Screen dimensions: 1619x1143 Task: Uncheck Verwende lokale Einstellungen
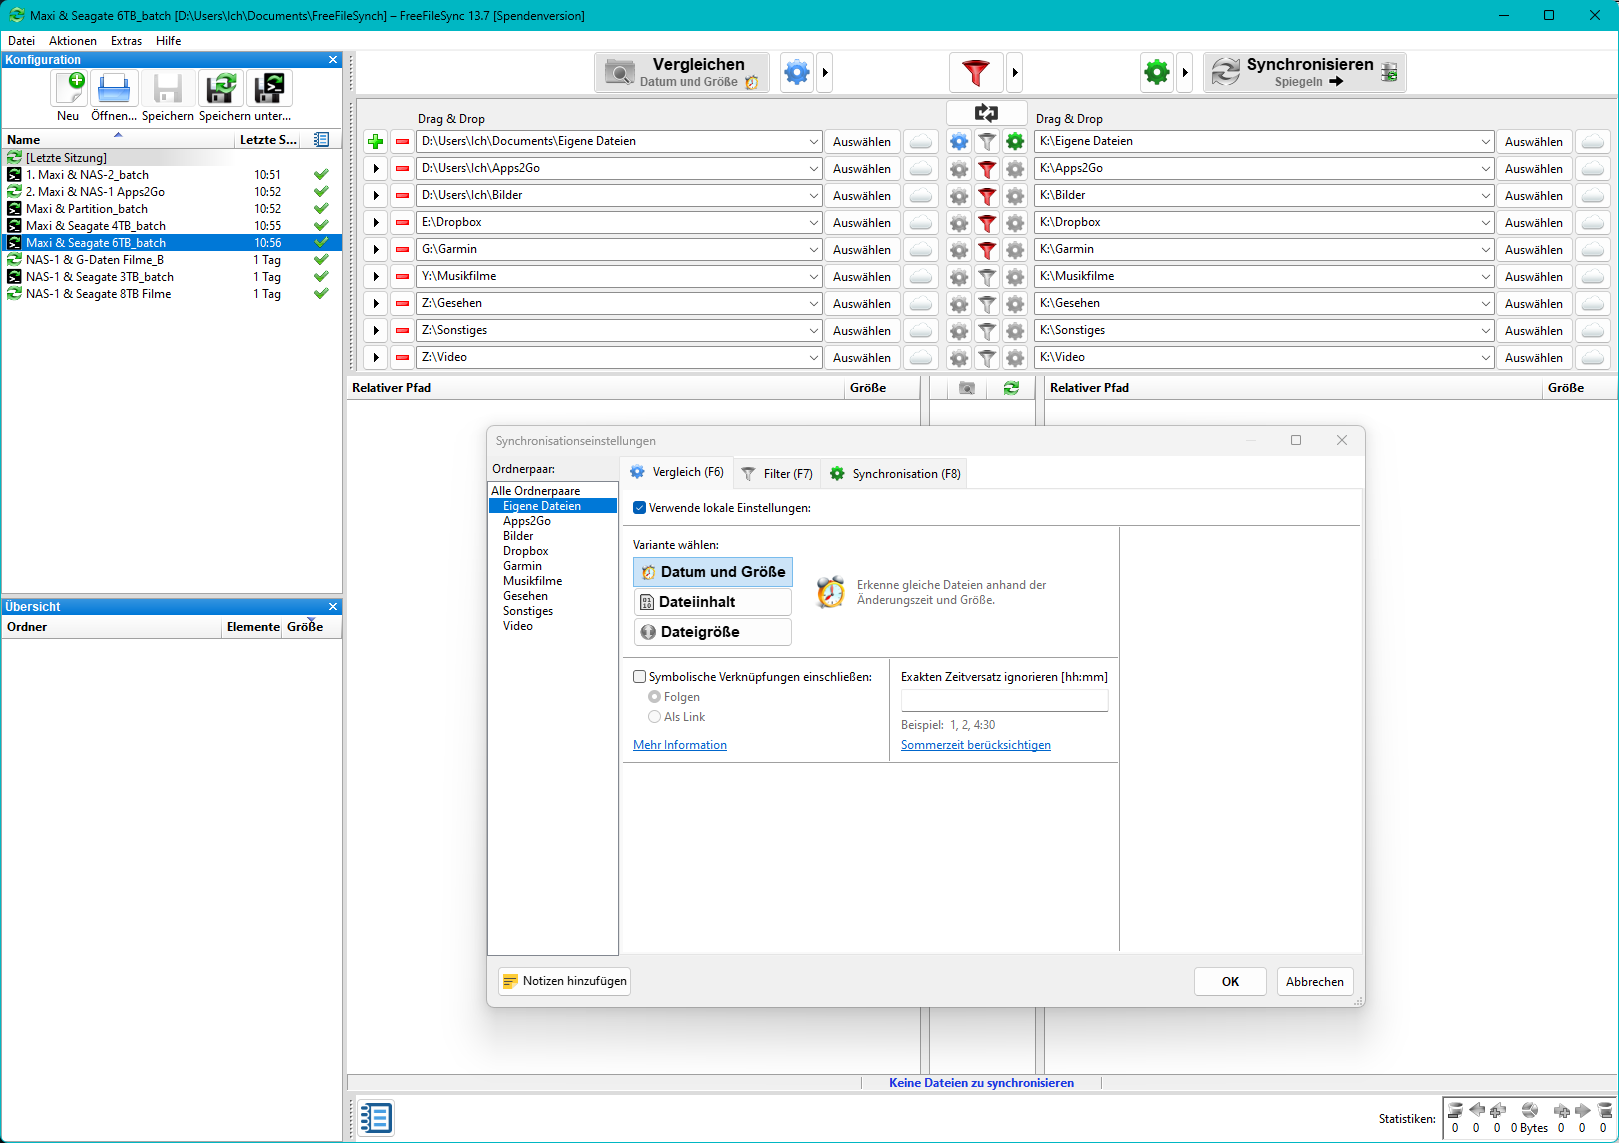[639, 508]
